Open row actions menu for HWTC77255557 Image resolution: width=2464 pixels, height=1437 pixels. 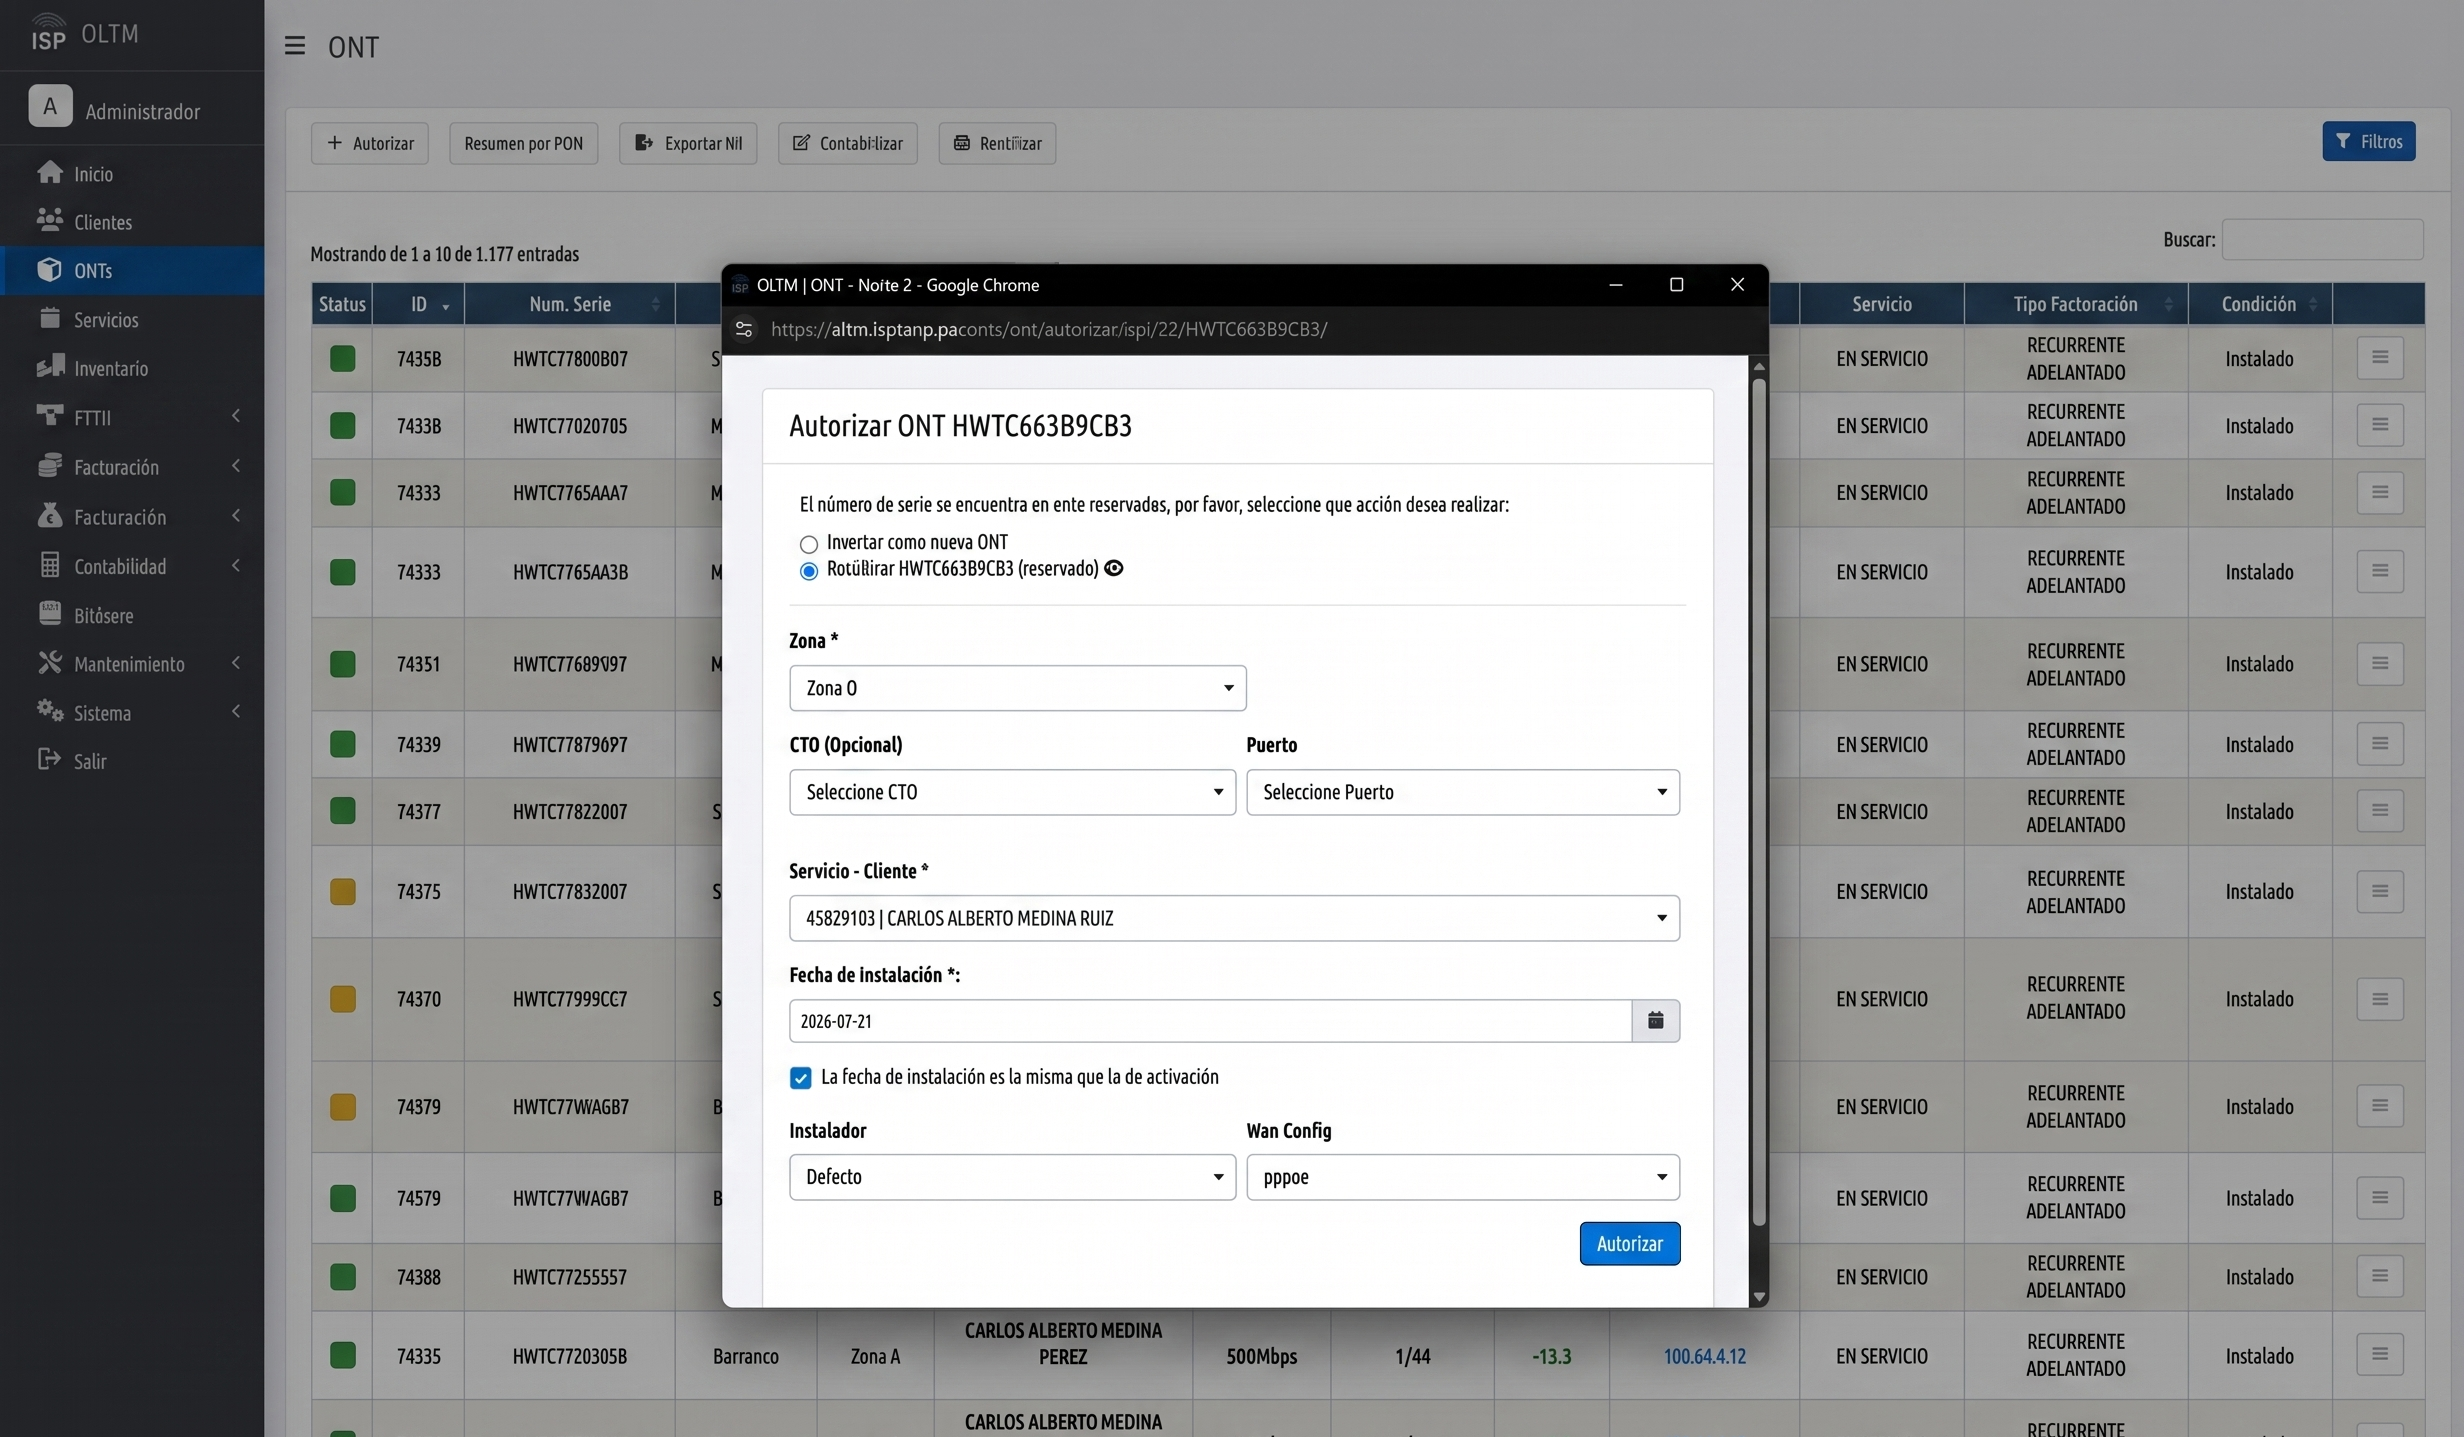click(2379, 1276)
